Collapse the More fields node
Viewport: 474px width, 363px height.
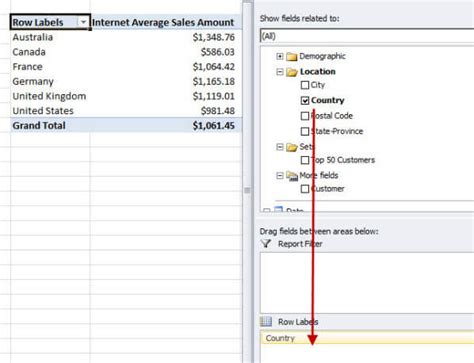coord(280,175)
